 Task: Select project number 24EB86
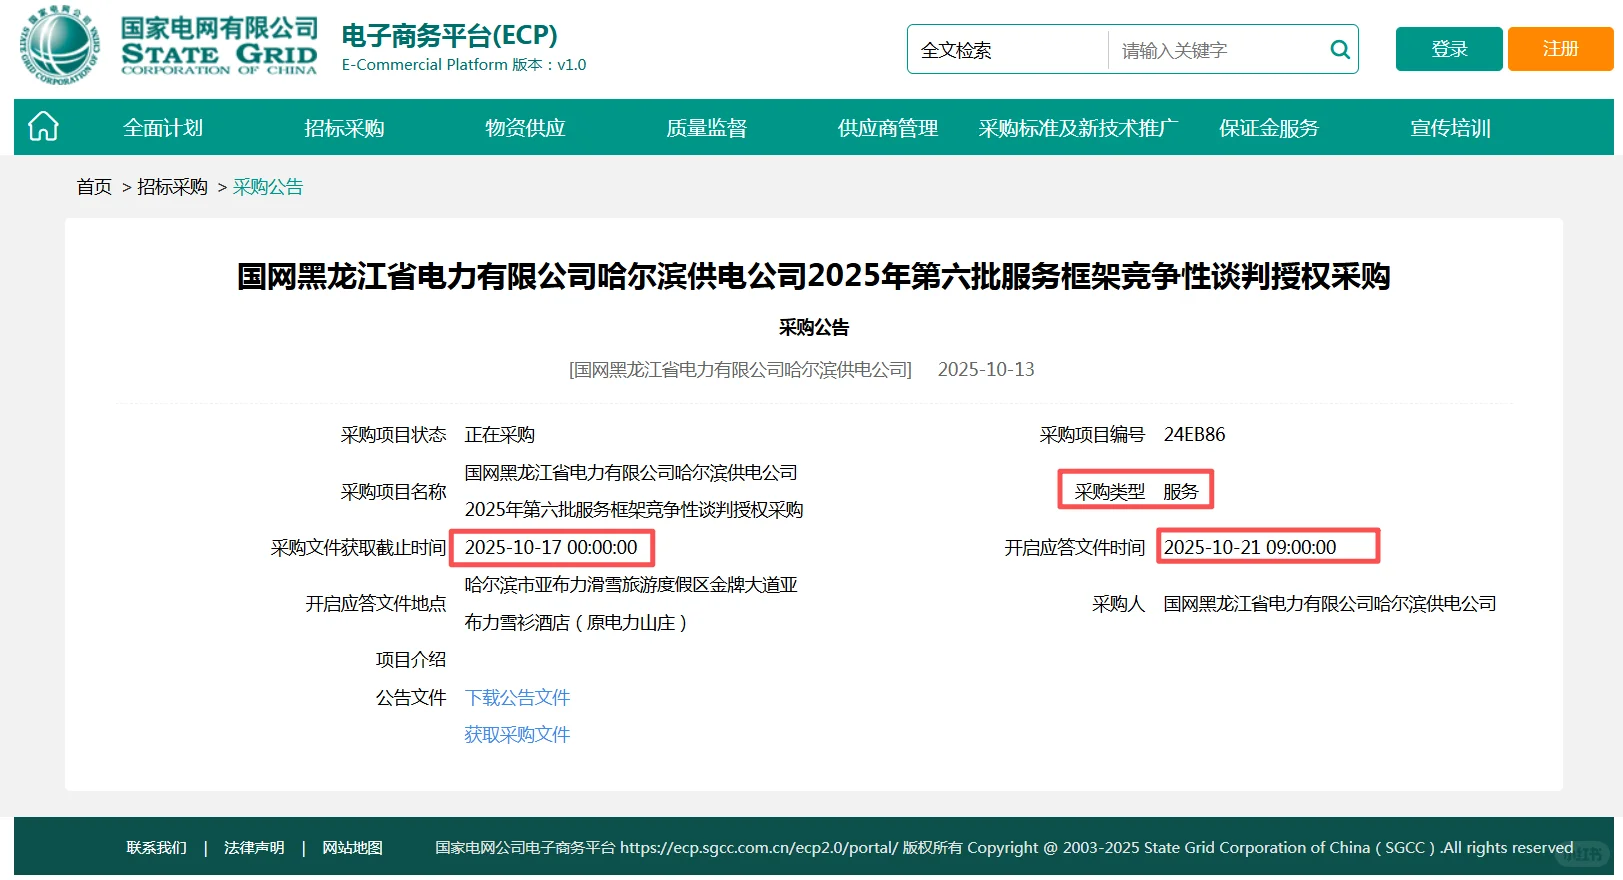click(1194, 434)
